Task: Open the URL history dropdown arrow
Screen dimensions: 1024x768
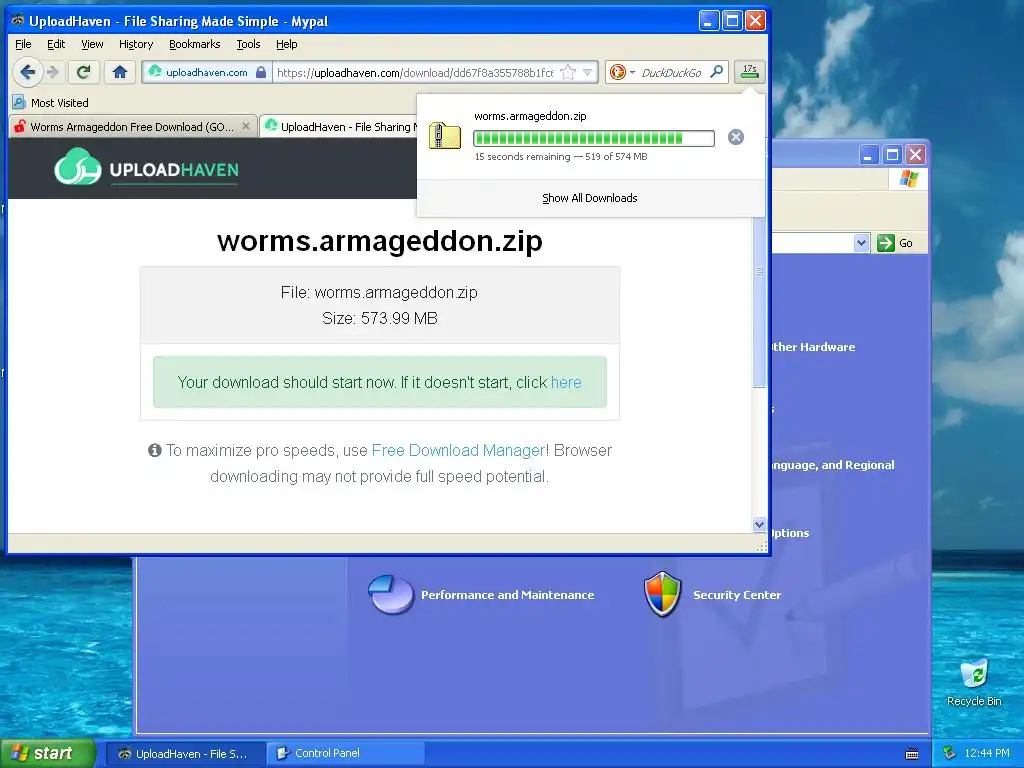Action: click(x=588, y=72)
